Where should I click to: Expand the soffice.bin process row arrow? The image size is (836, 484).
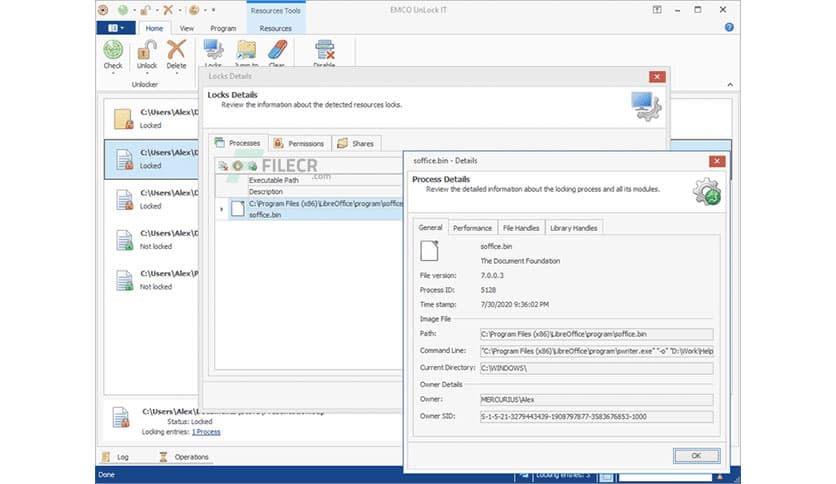coord(222,209)
